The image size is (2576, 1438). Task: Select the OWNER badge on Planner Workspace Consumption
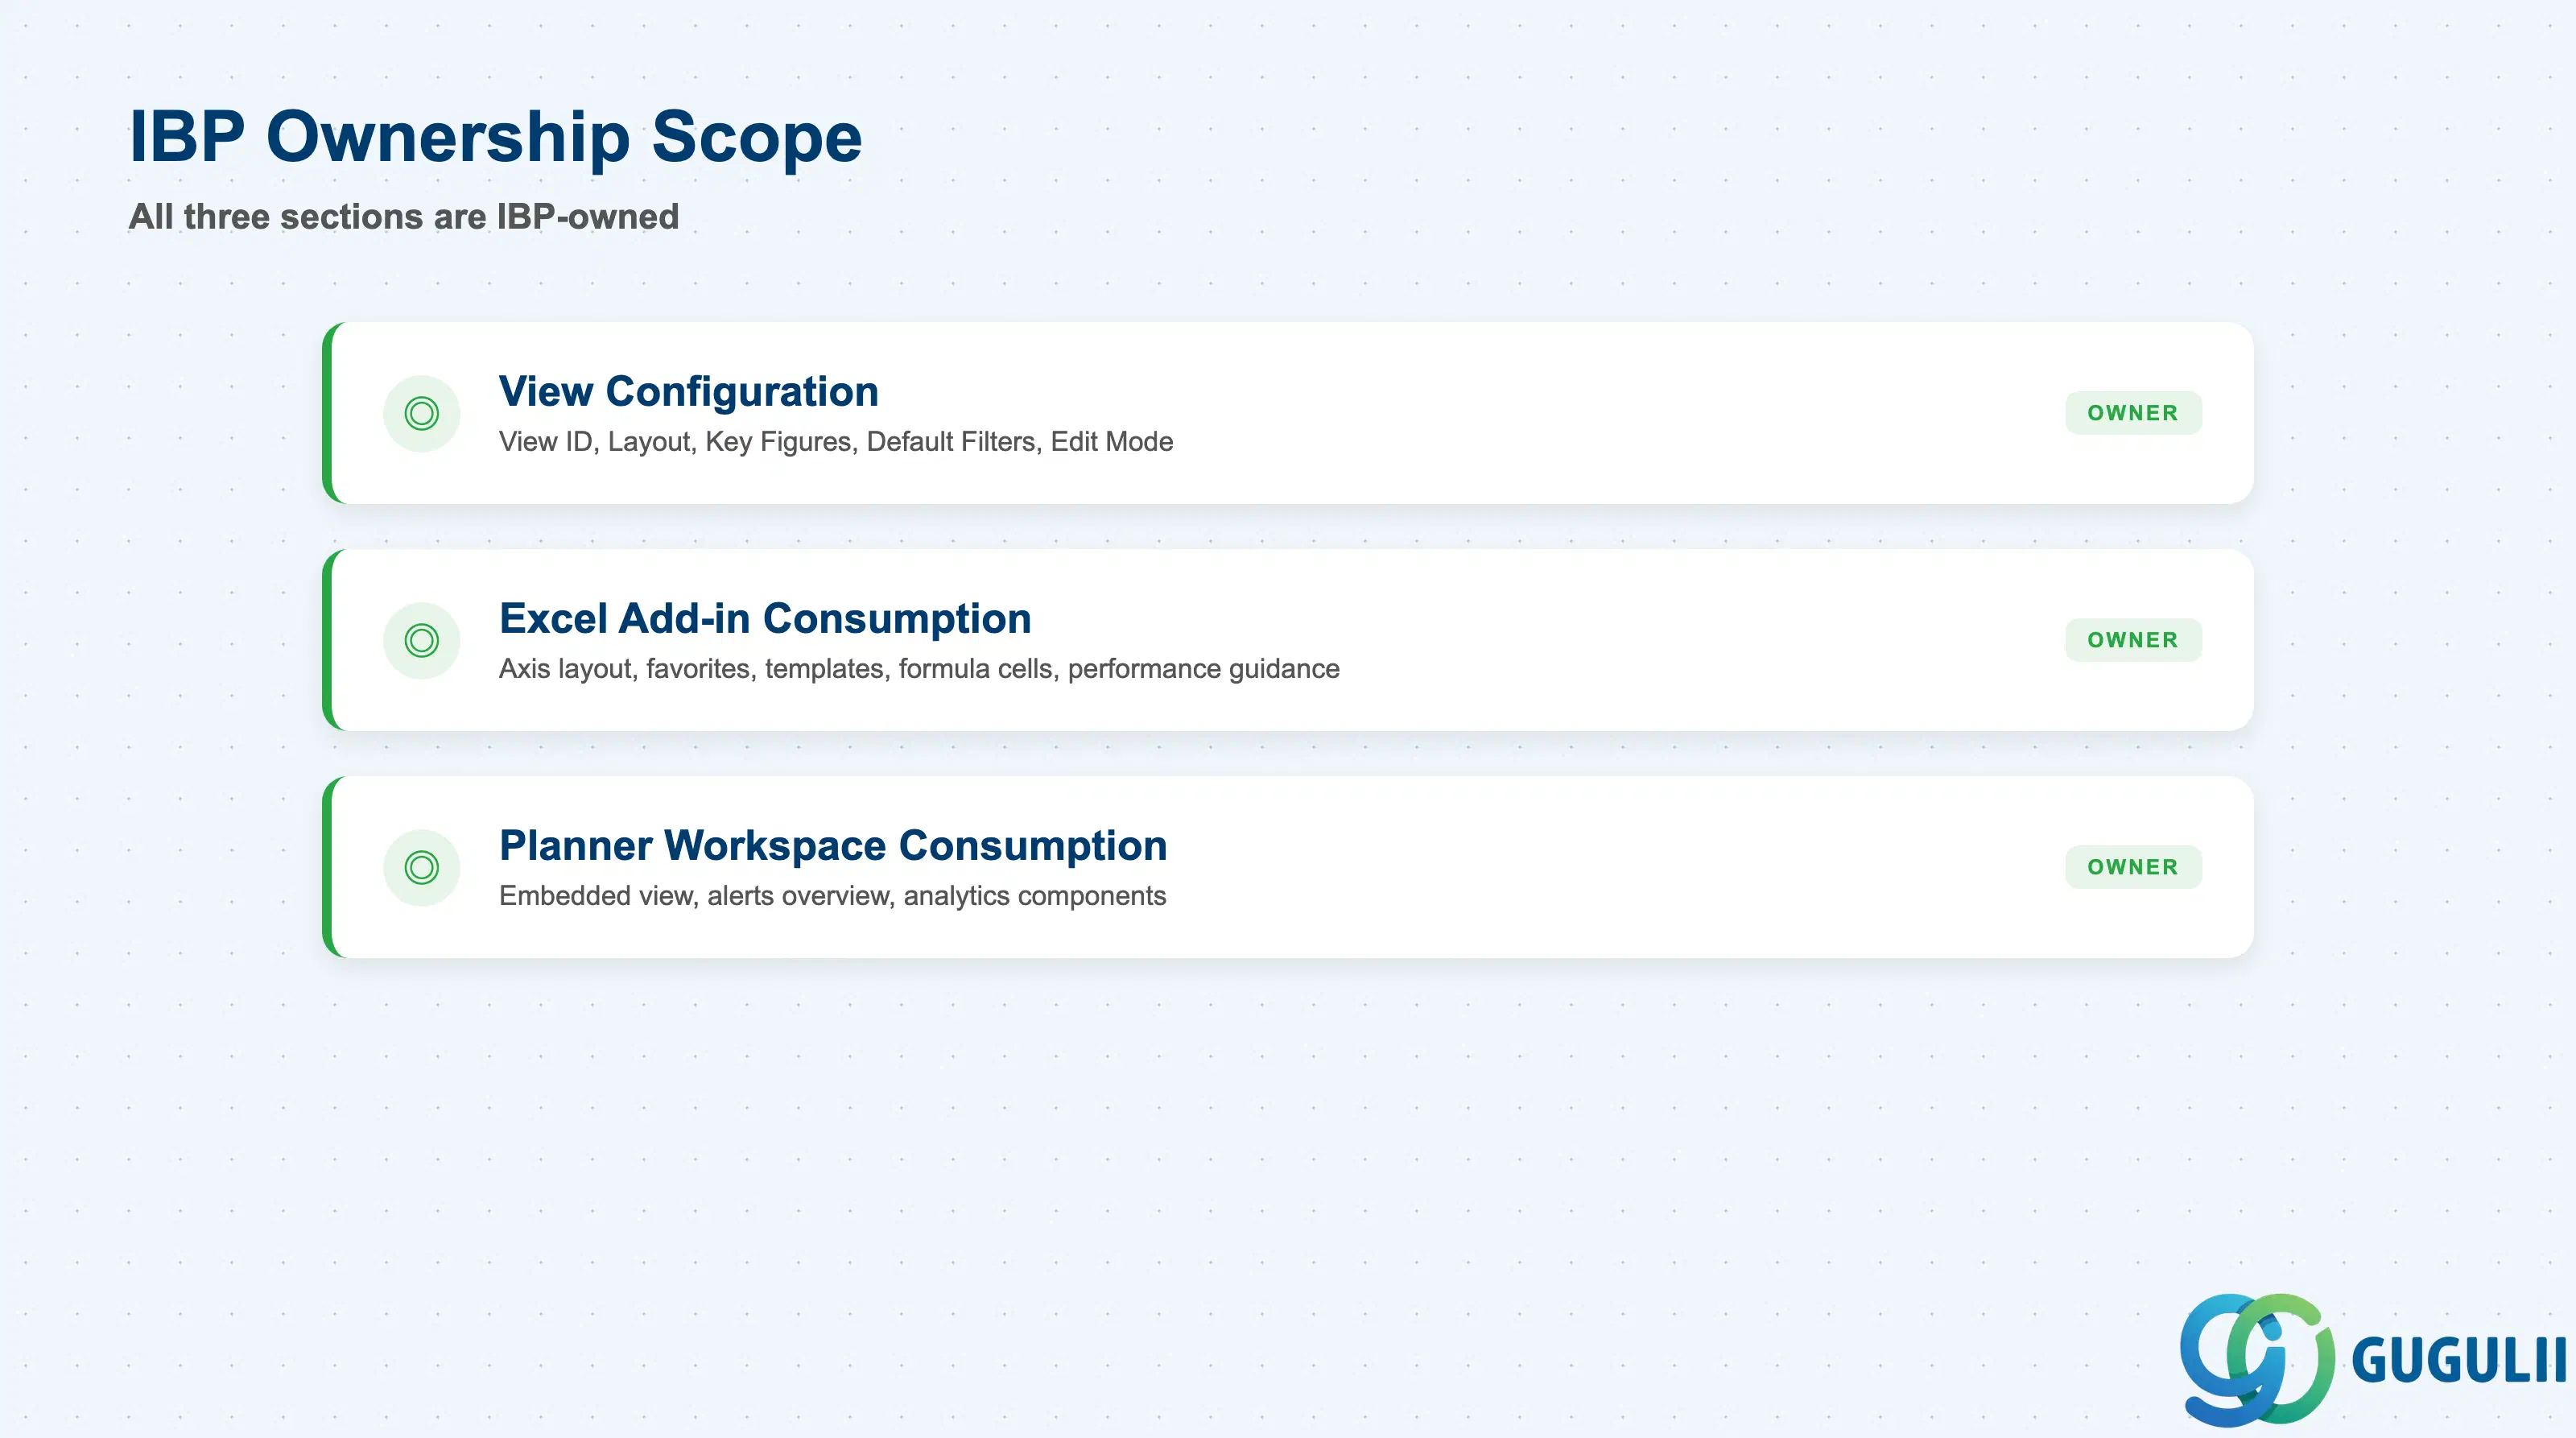pos(2133,867)
